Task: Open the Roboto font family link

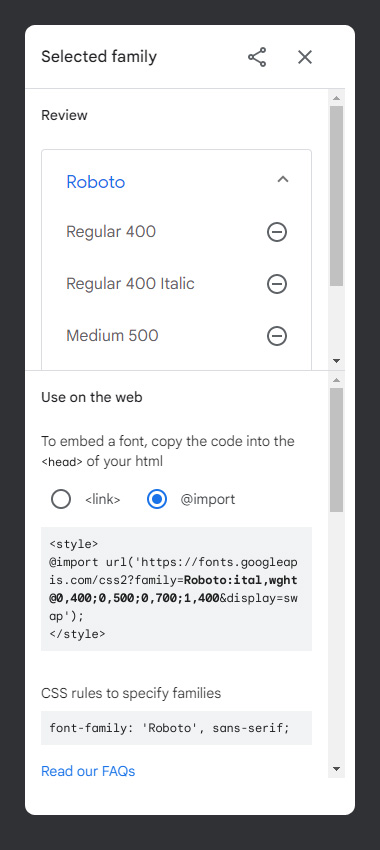Action: pyautogui.click(x=95, y=182)
